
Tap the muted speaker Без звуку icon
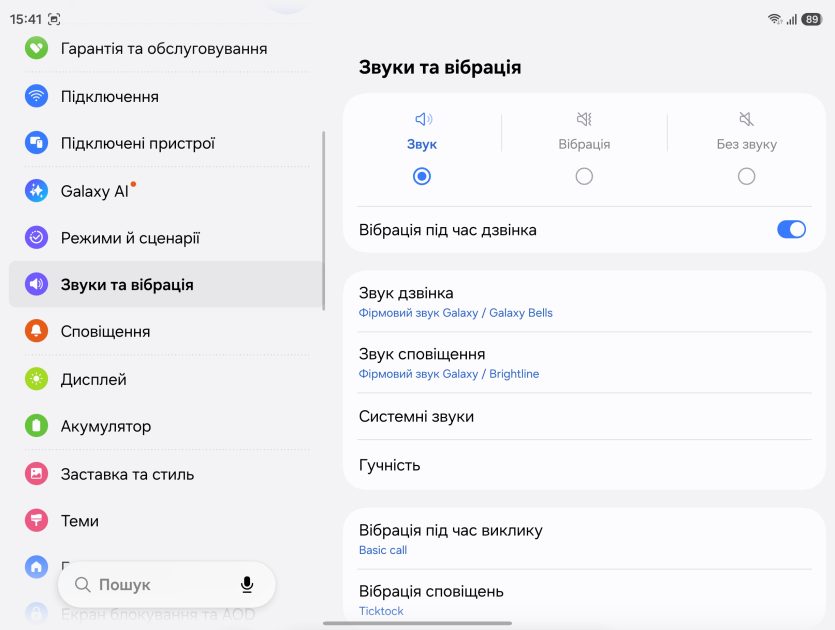tap(746, 119)
